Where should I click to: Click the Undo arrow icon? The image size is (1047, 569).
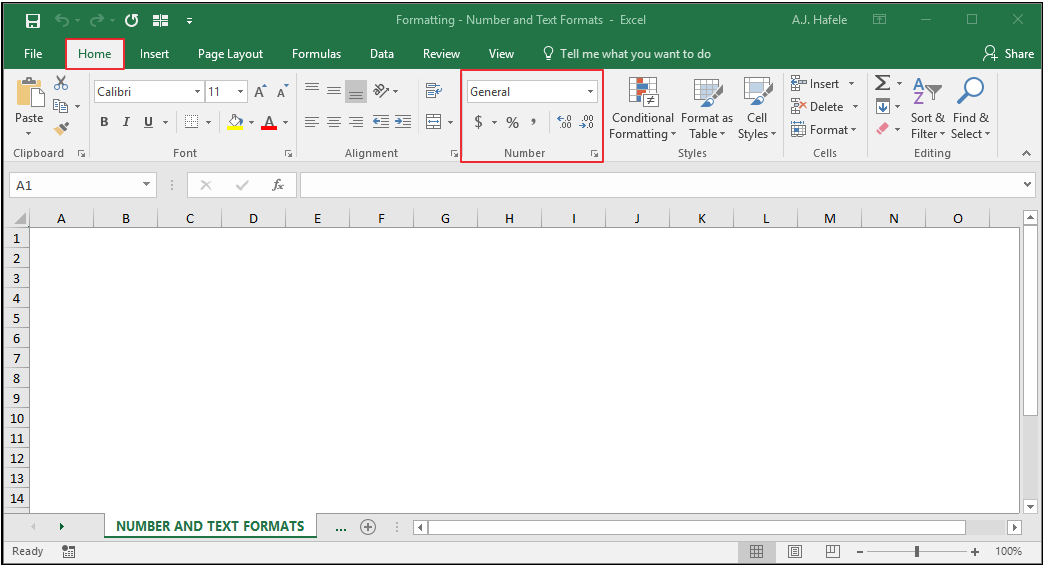coord(62,21)
